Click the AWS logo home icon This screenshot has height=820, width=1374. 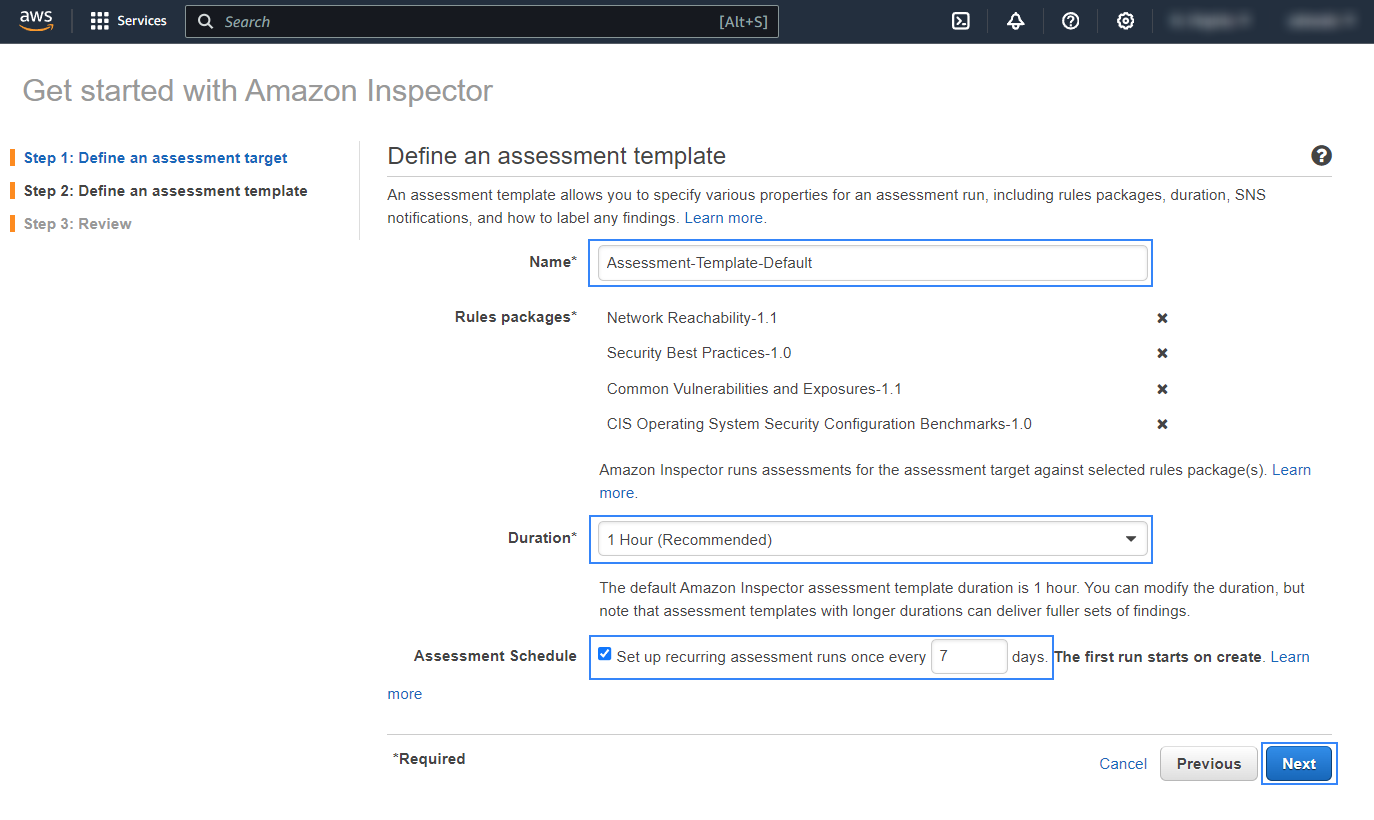36,21
